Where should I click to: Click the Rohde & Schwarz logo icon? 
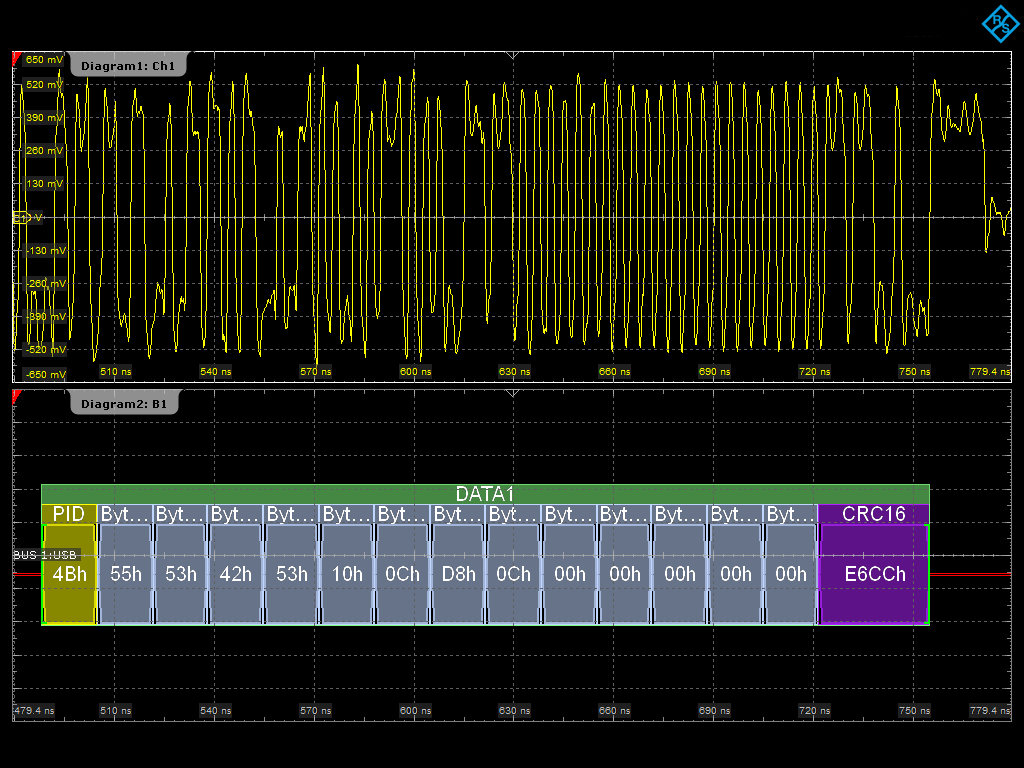(x=998, y=24)
